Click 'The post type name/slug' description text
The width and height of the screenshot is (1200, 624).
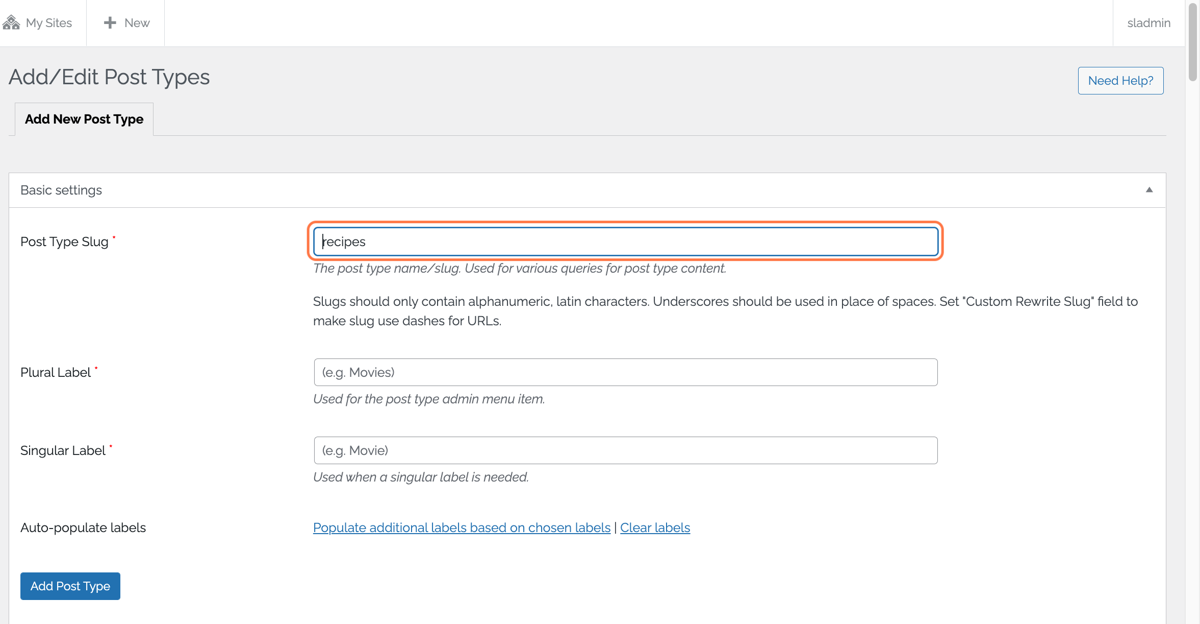pos(520,268)
